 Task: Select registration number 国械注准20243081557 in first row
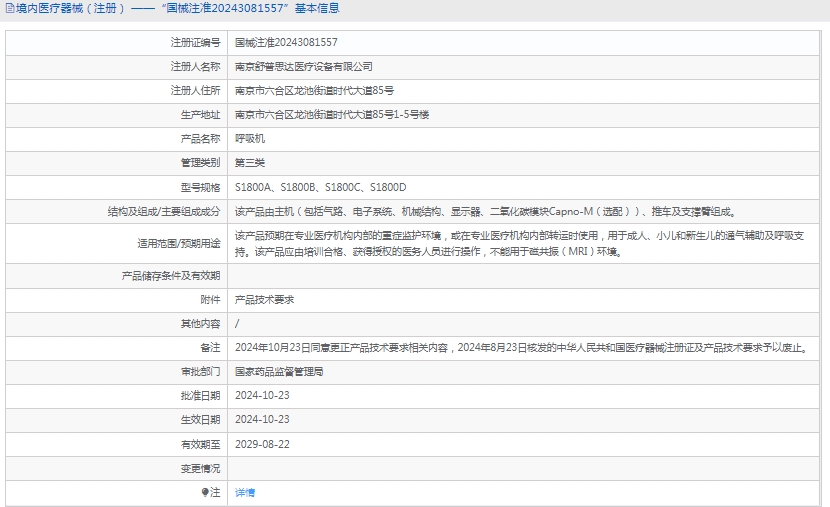pyautogui.click(x=285, y=42)
